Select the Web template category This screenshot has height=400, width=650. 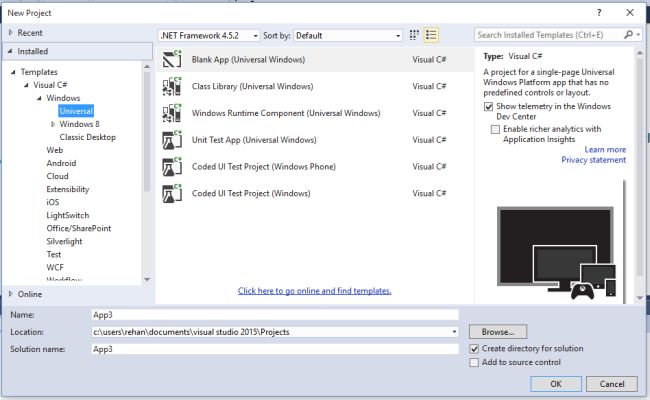pyautogui.click(x=55, y=150)
